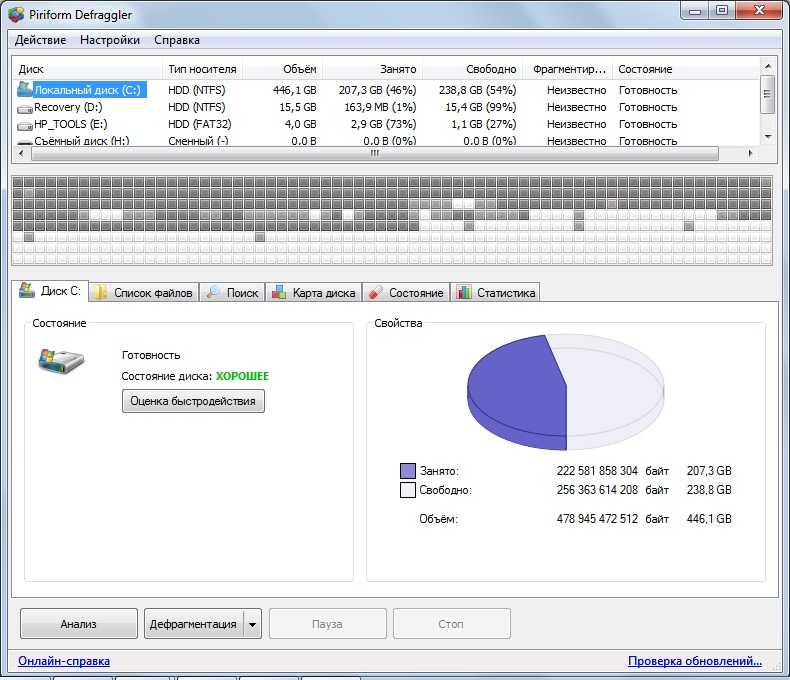Switch to the Статистика tab

(495, 293)
